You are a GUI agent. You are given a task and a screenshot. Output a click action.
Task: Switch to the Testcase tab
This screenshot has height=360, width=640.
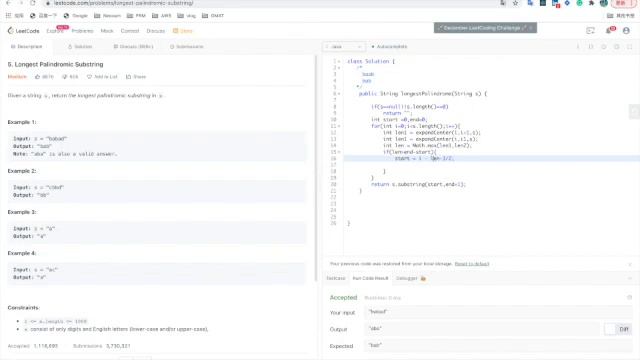coord(336,278)
